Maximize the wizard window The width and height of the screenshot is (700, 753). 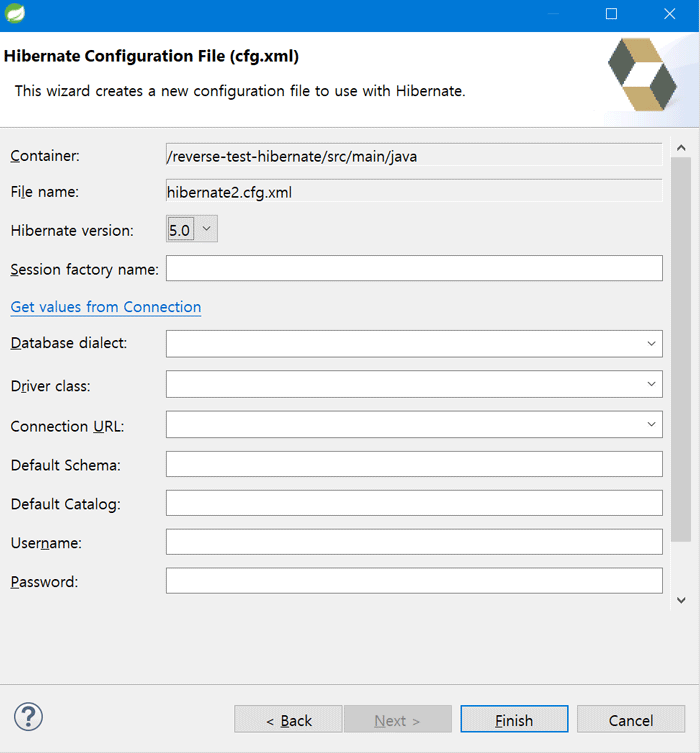click(611, 14)
